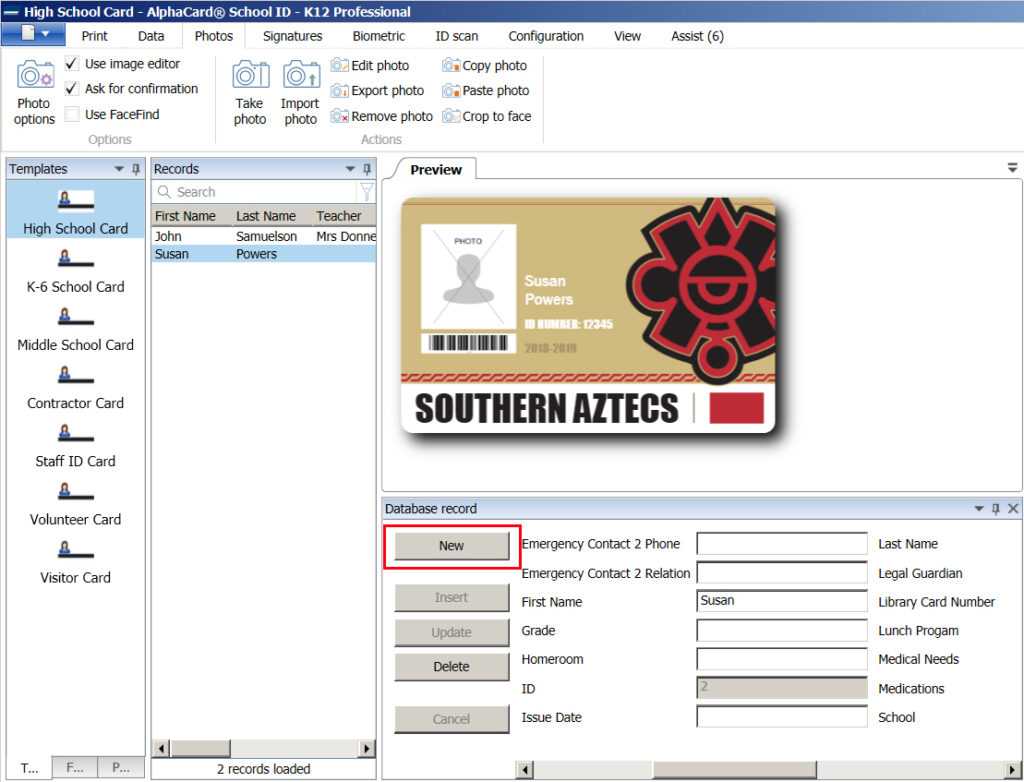Viewport: 1024px width, 782px height.
Task: Disable Use image editor
Action: click(70, 63)
